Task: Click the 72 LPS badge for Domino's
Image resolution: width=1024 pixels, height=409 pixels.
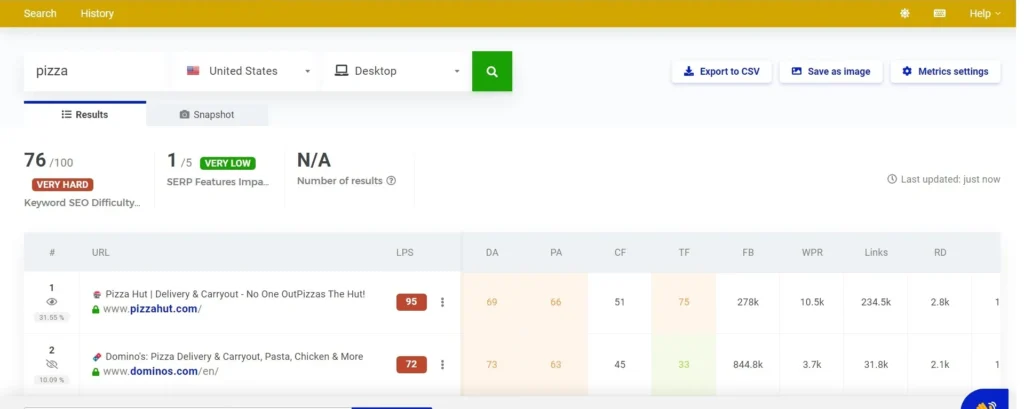Action: [411, 364]
